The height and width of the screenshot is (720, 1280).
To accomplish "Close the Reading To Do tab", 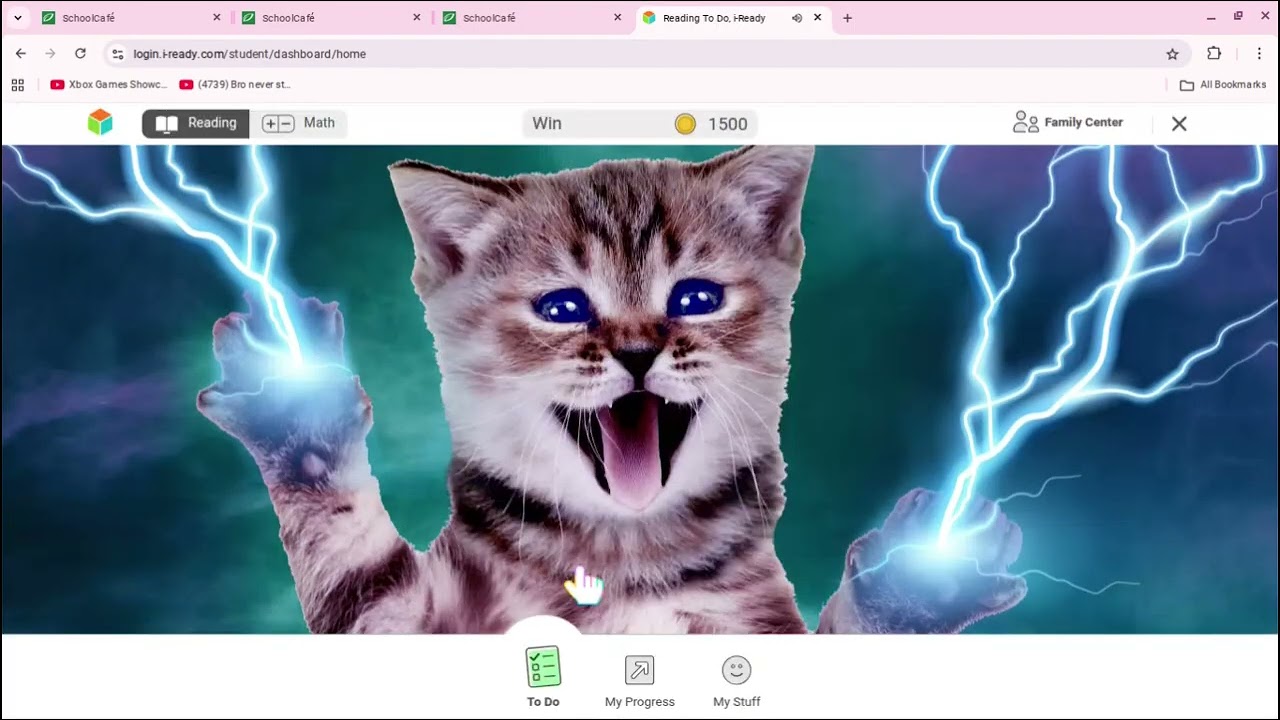I will click(x=817, y=18).
